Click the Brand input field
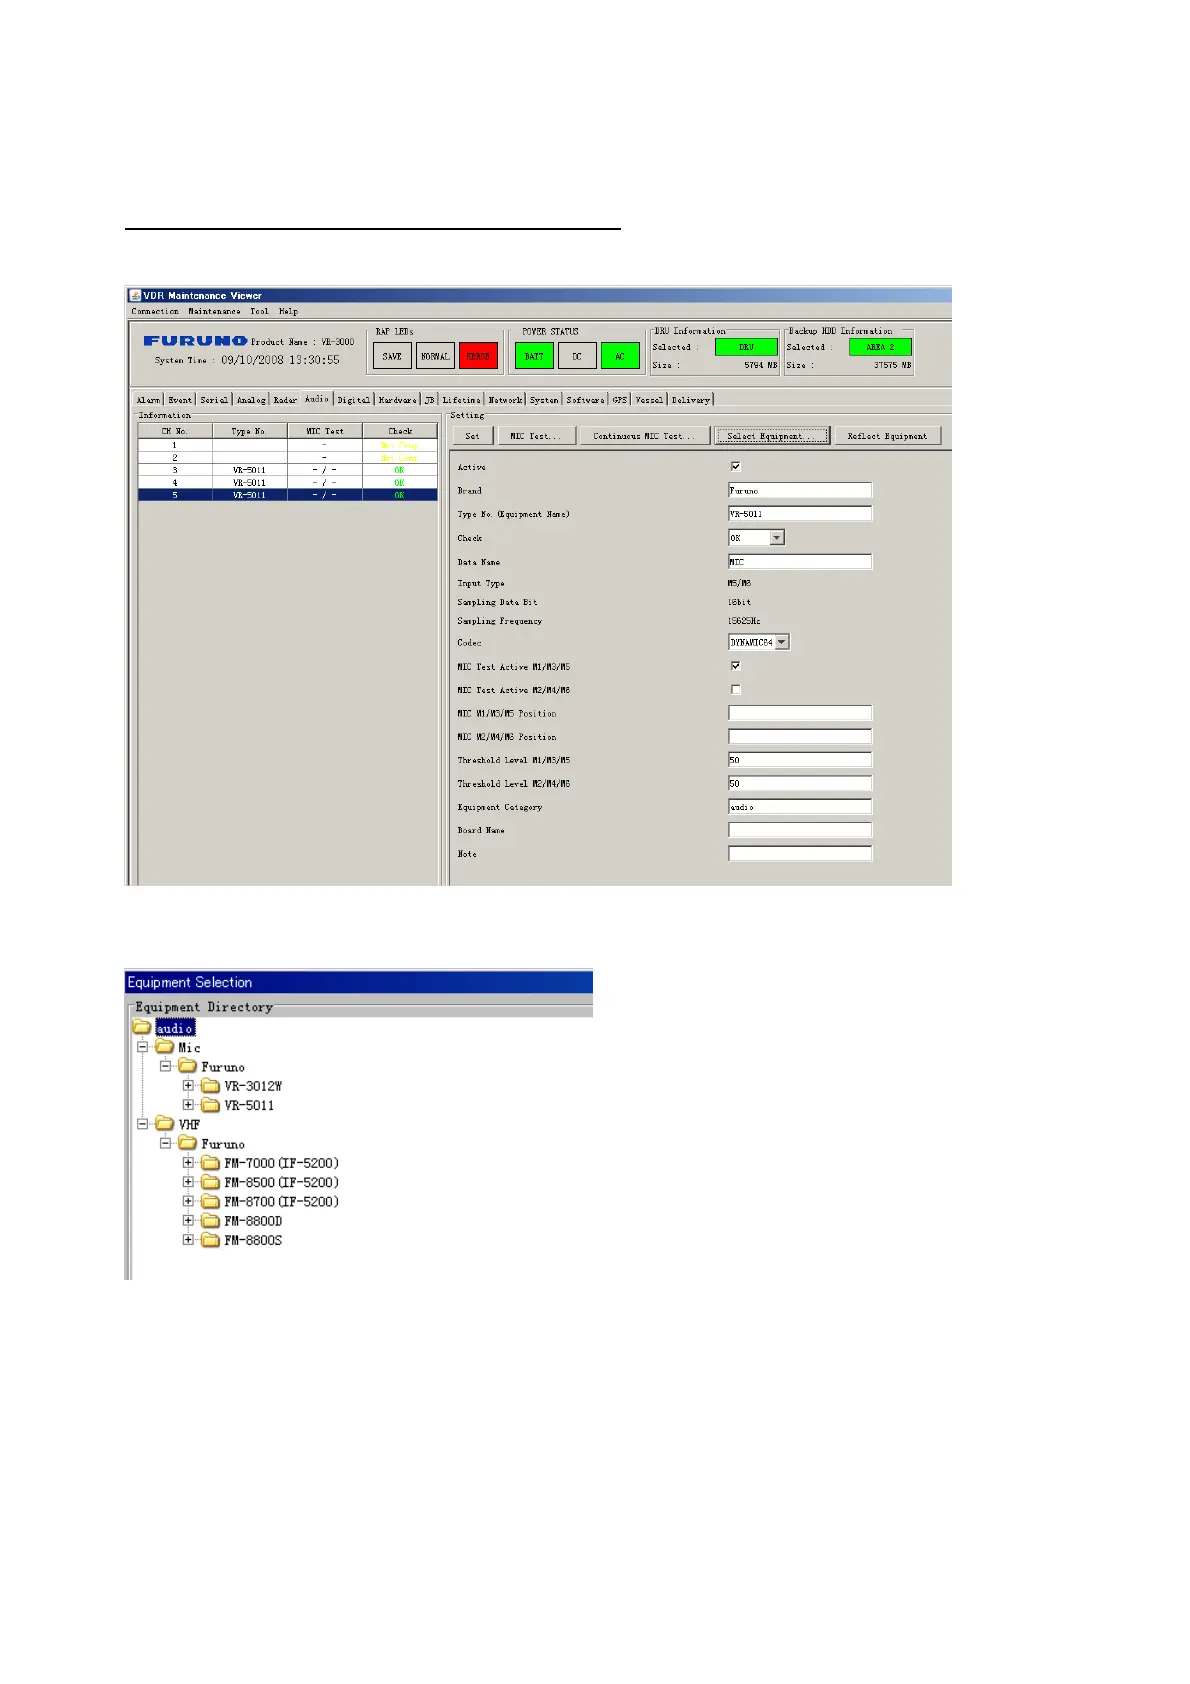This screenshot has width=1190, height=1684. click(800, 490)
